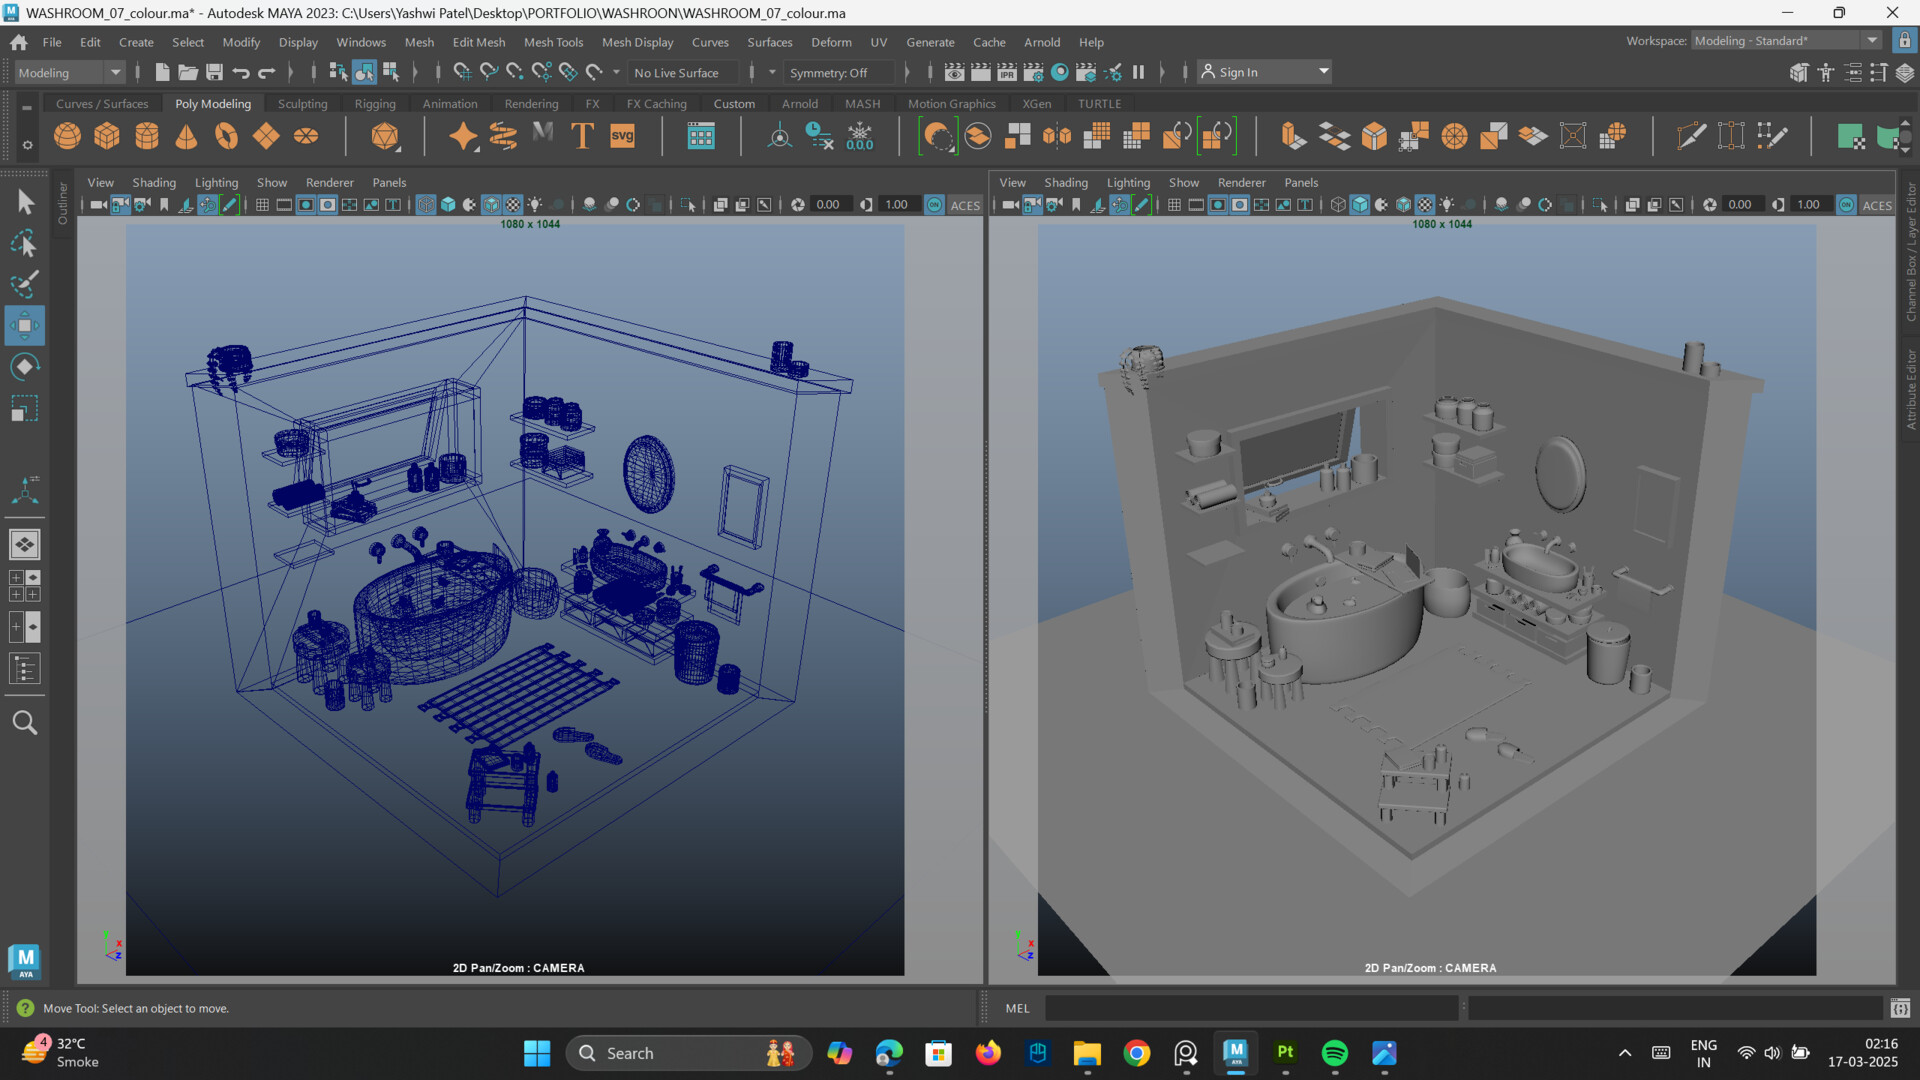Image resolution: width=1920 pixels, height=1080 pixels.
Task: Select the Type tool on the shelf
Action: pos(582,136)
